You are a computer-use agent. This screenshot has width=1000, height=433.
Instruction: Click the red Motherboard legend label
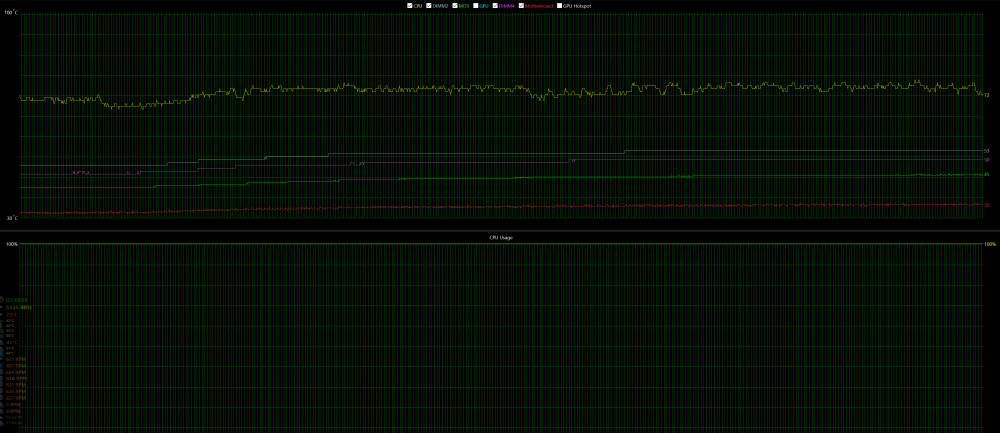pyautogui.click(x=539, y=6)
